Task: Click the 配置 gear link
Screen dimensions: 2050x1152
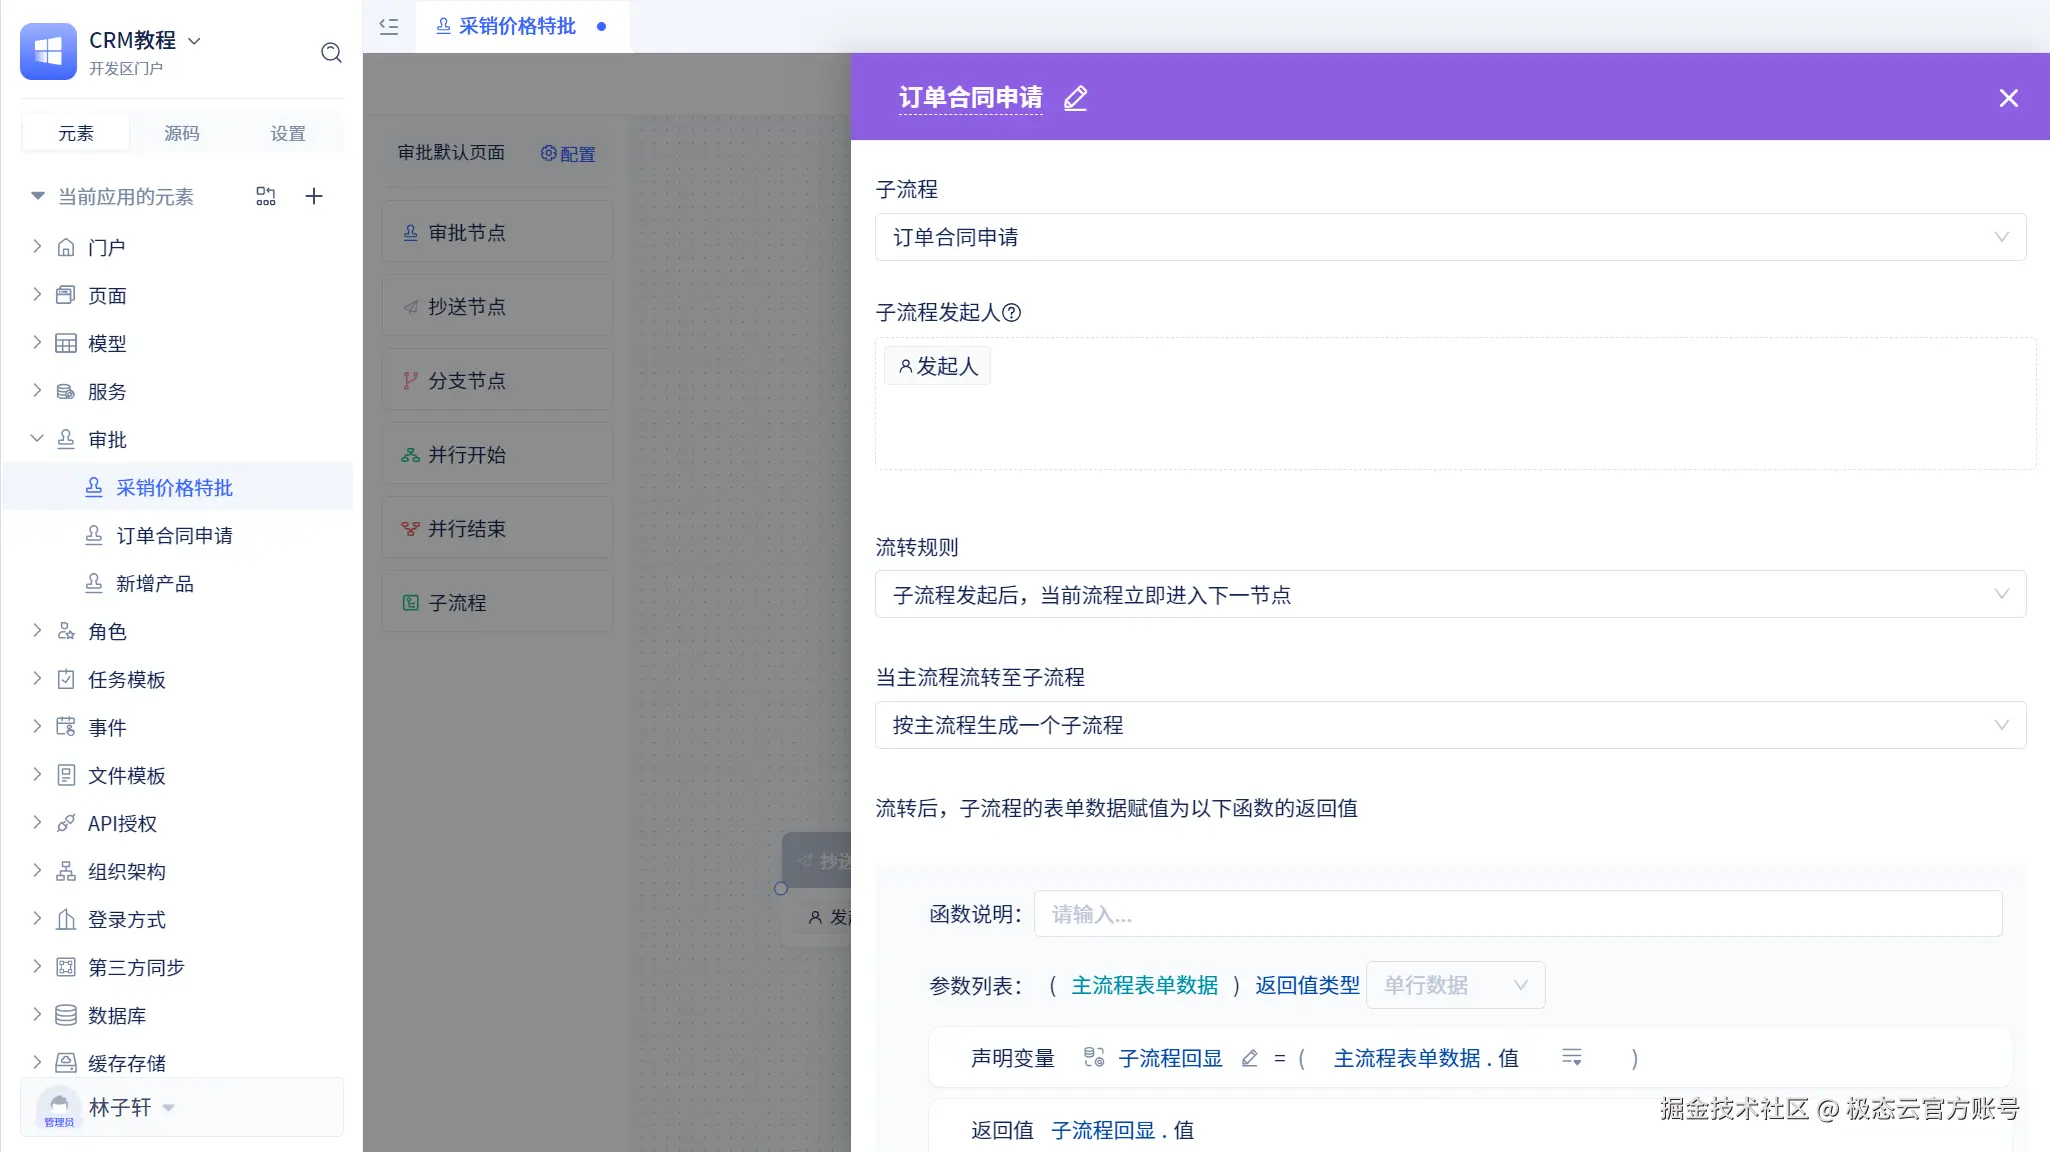Action: (x=568, y=154)
